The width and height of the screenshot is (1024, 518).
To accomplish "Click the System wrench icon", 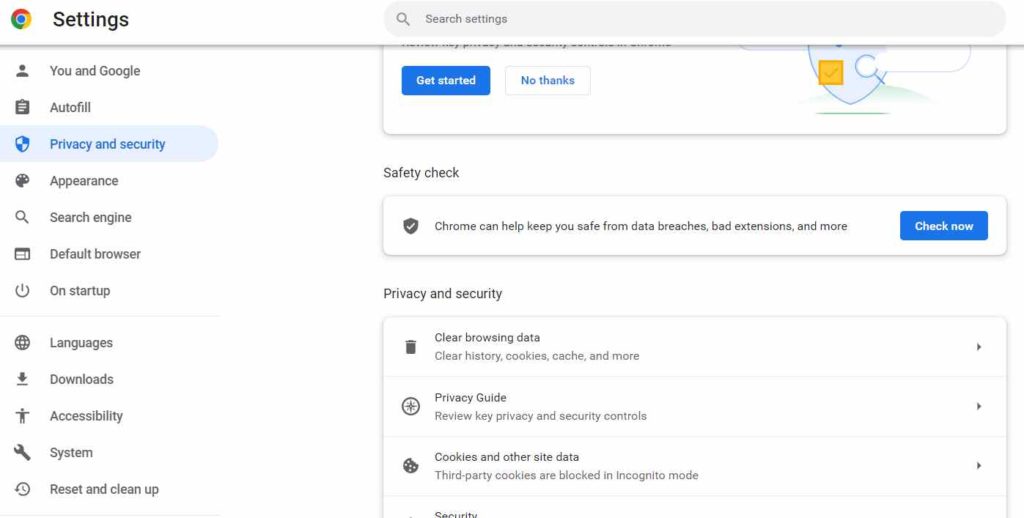I will pyautogui.click(x=22, y=452).
